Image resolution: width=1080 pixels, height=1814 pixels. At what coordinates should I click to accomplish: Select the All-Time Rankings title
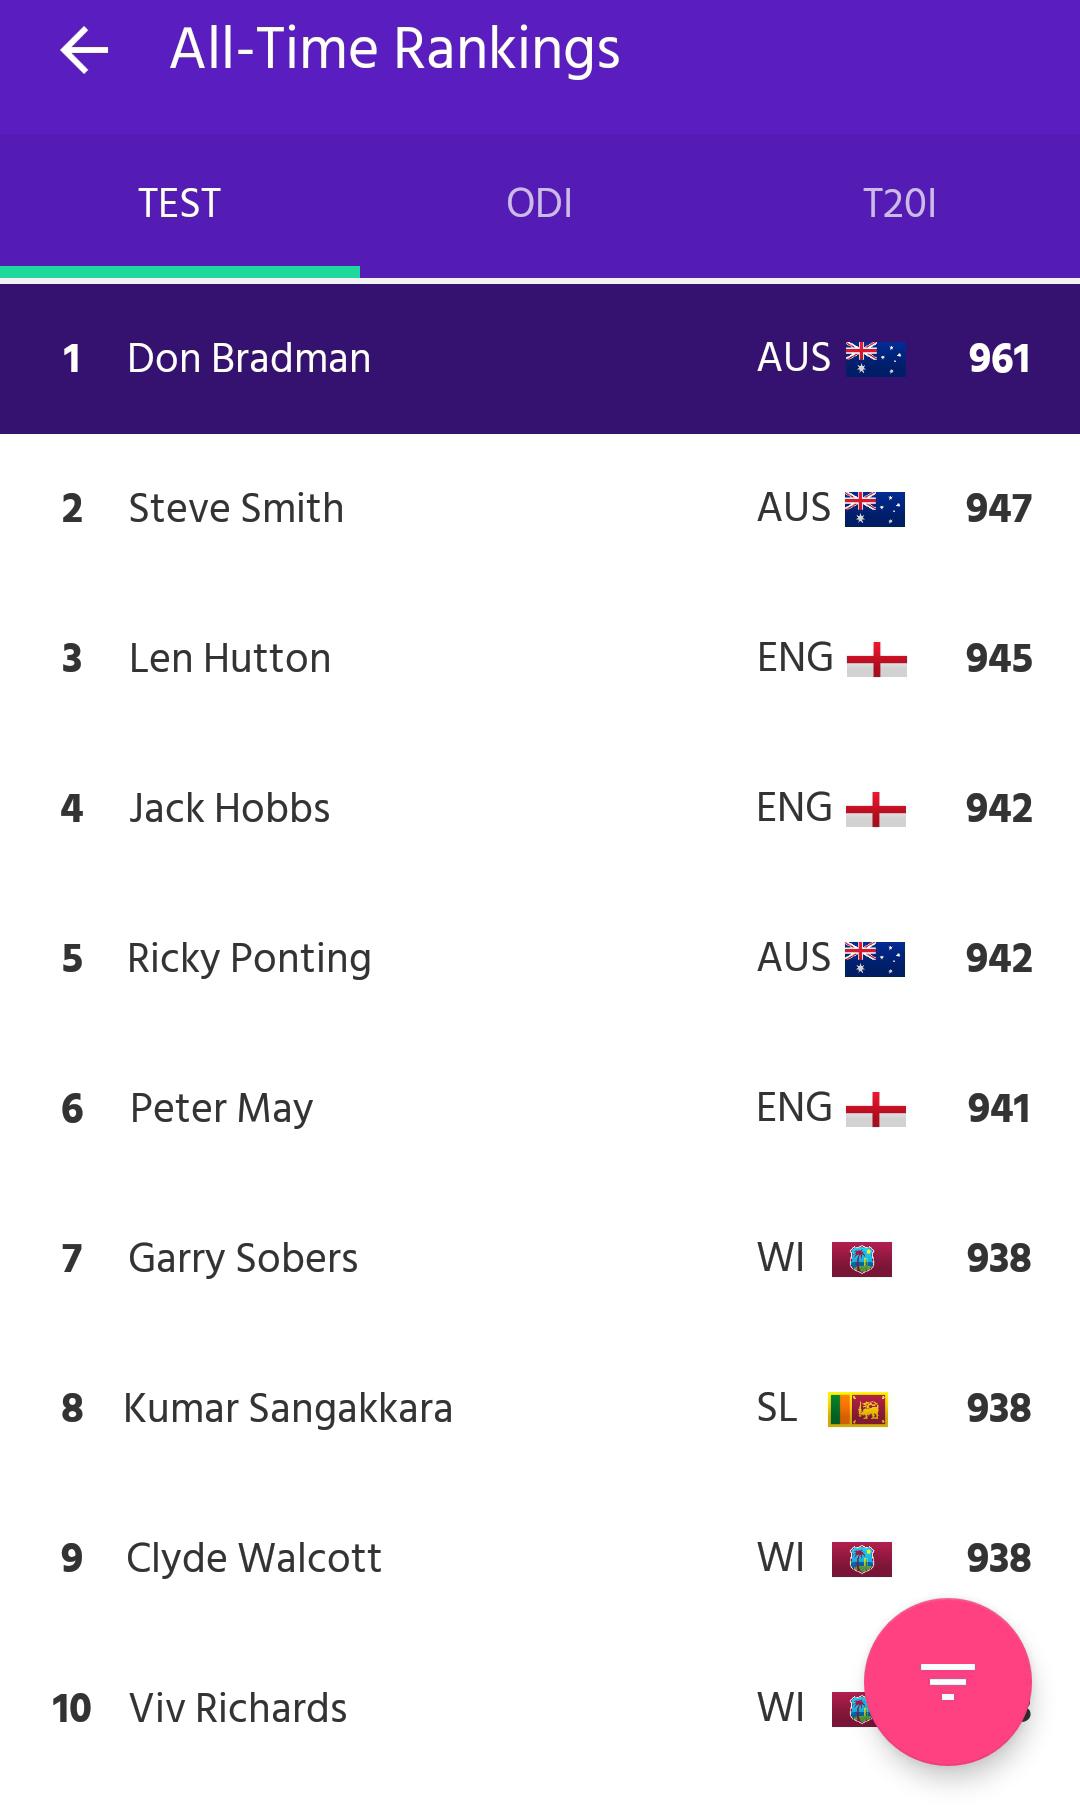click(x=395, y=49)
